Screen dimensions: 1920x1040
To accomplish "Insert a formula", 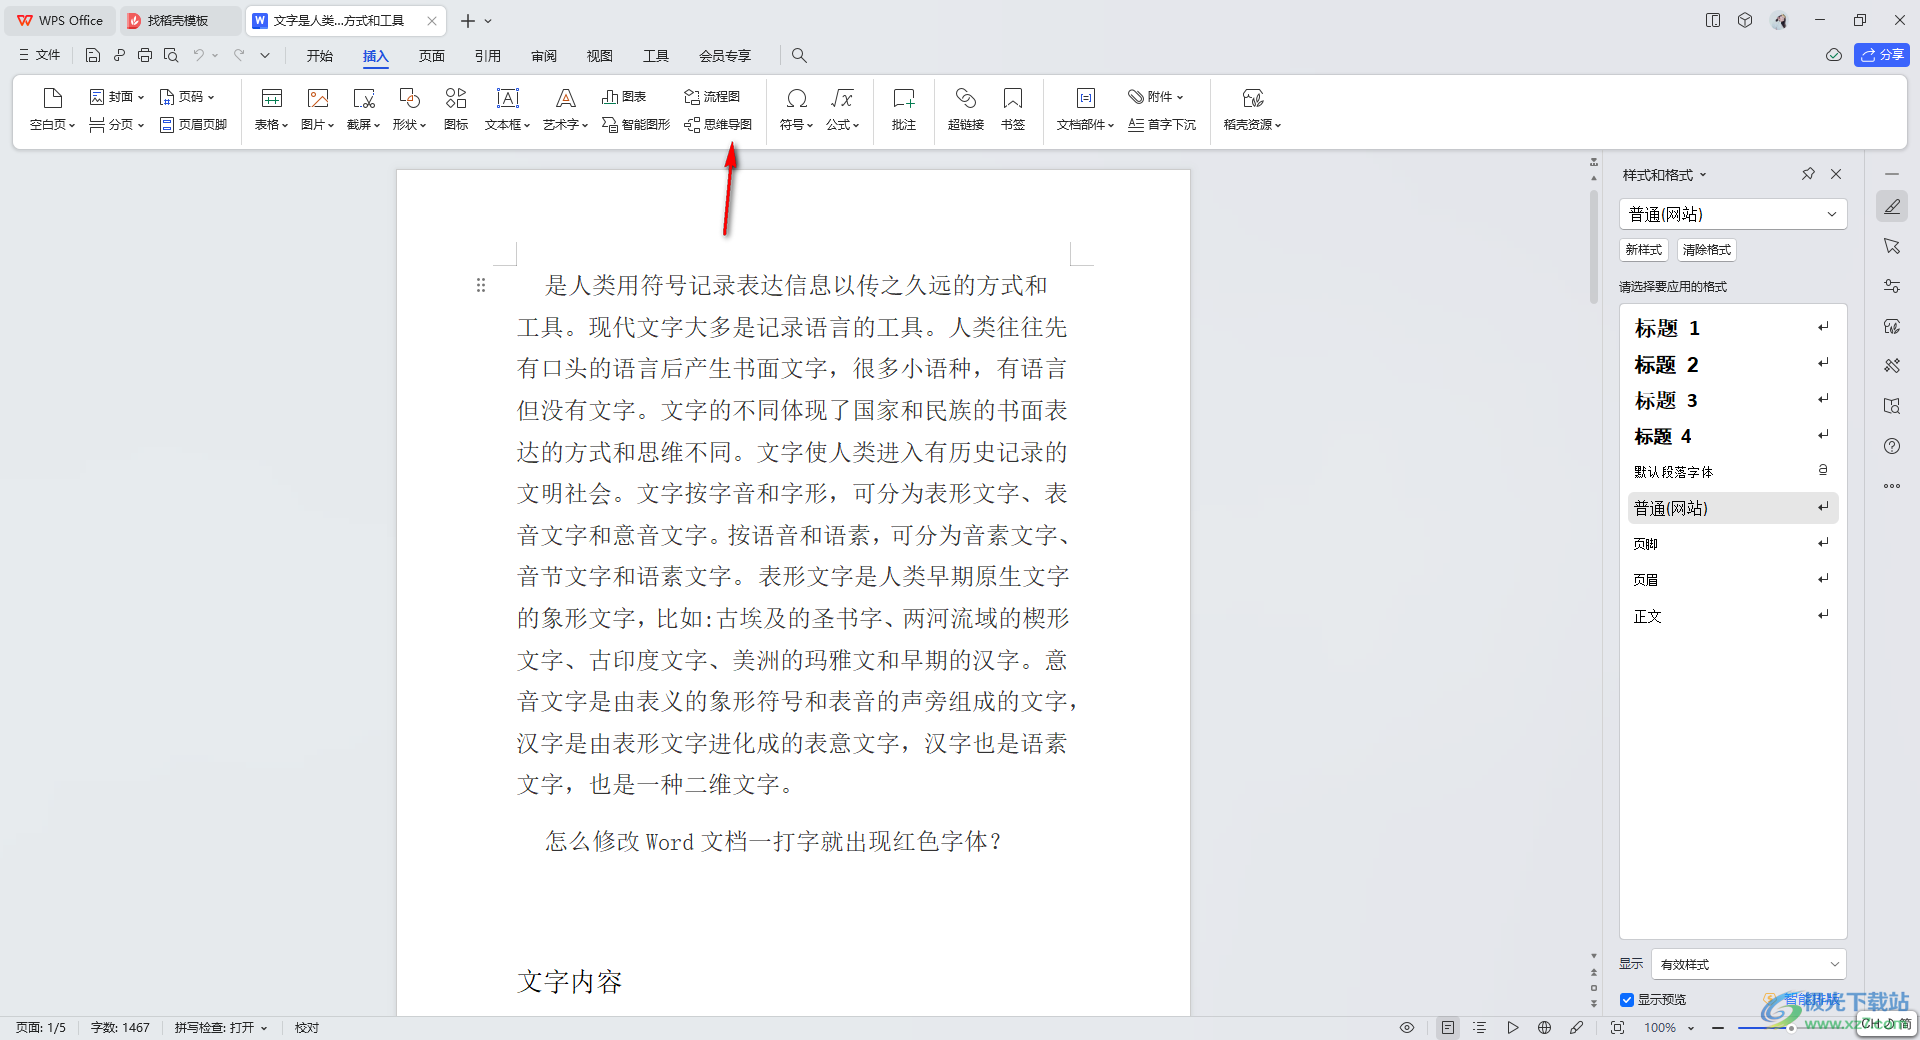I will pos(843,109).
